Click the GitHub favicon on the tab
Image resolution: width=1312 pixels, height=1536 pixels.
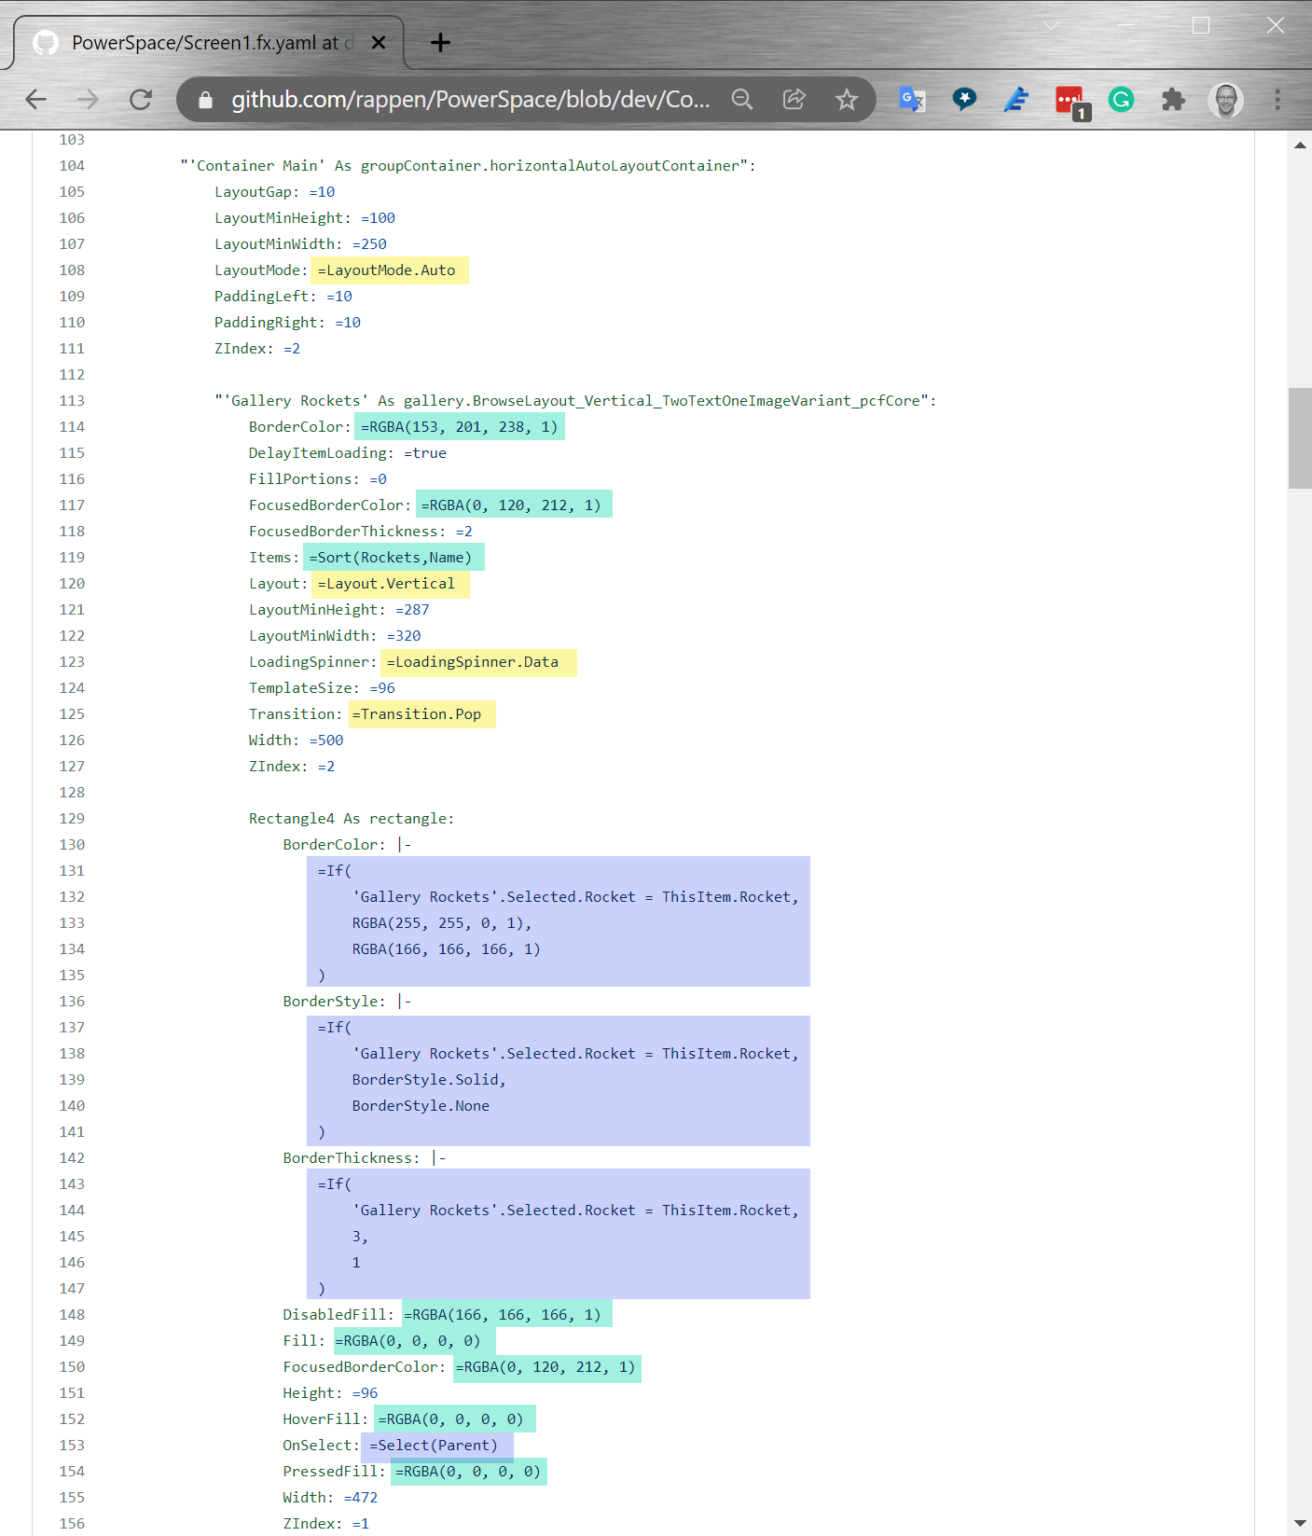pos(46,43)
